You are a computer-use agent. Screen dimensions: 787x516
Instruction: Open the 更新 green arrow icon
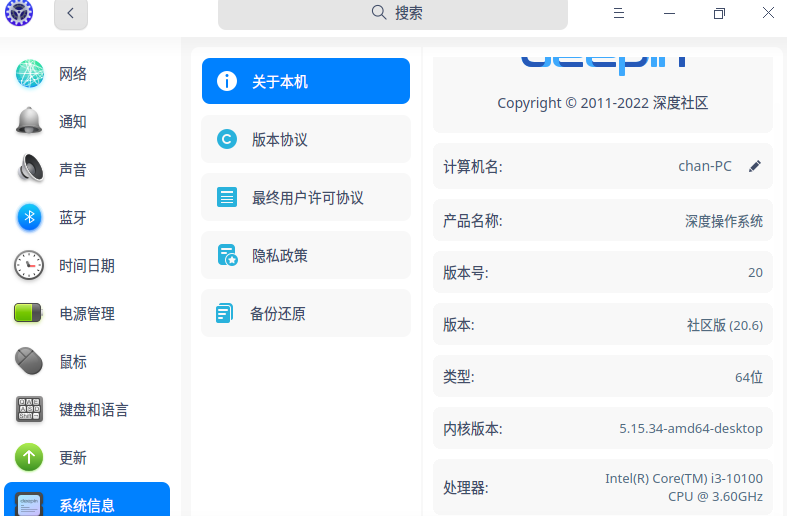pos(29,457)
